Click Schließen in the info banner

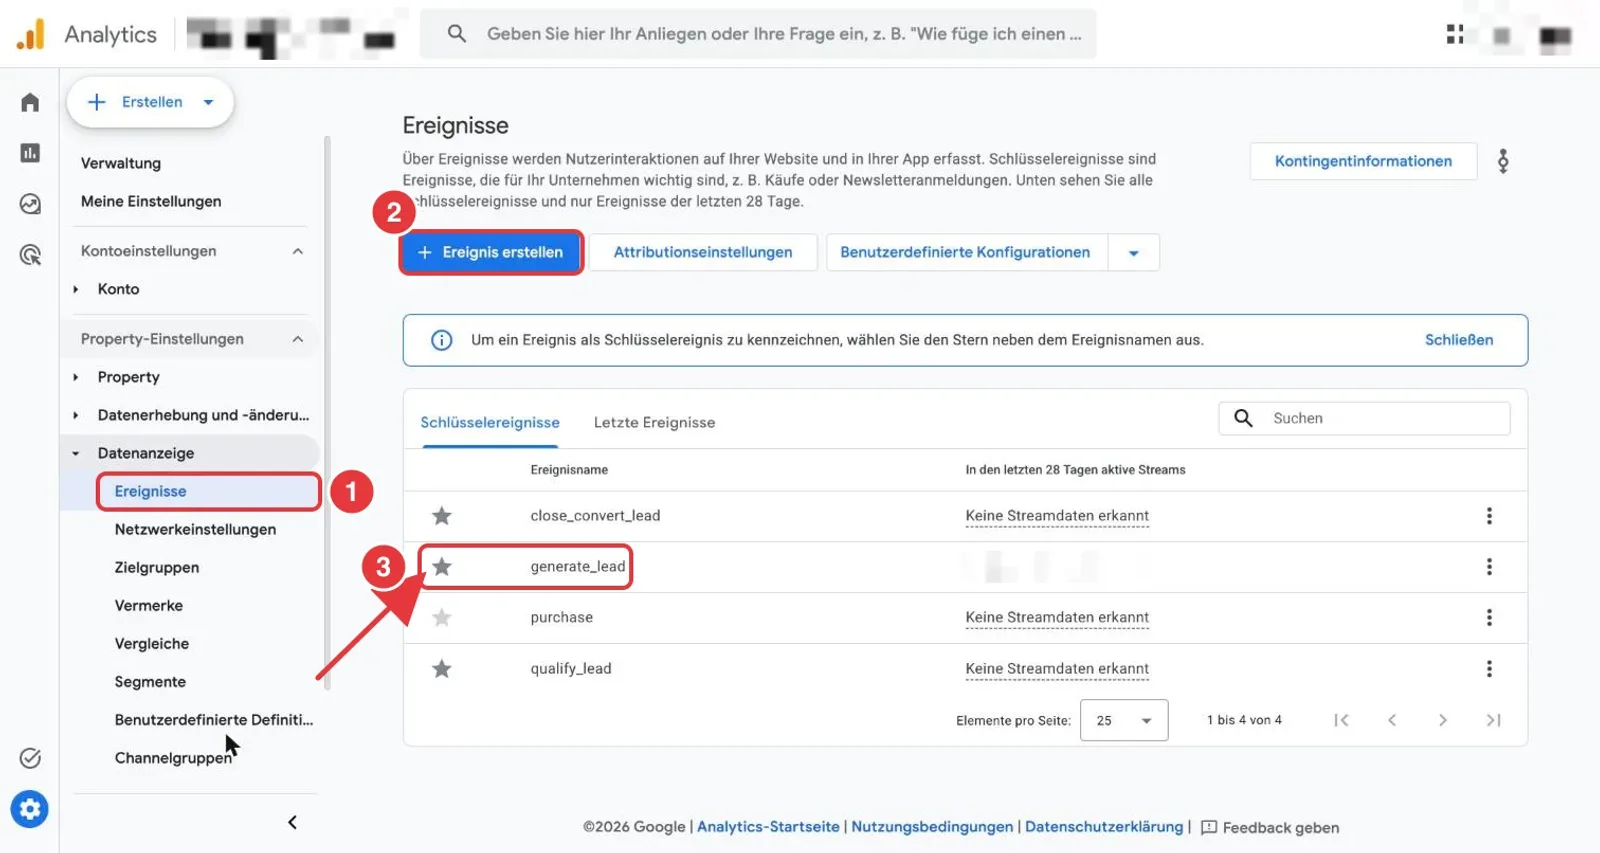[1459, 340]
